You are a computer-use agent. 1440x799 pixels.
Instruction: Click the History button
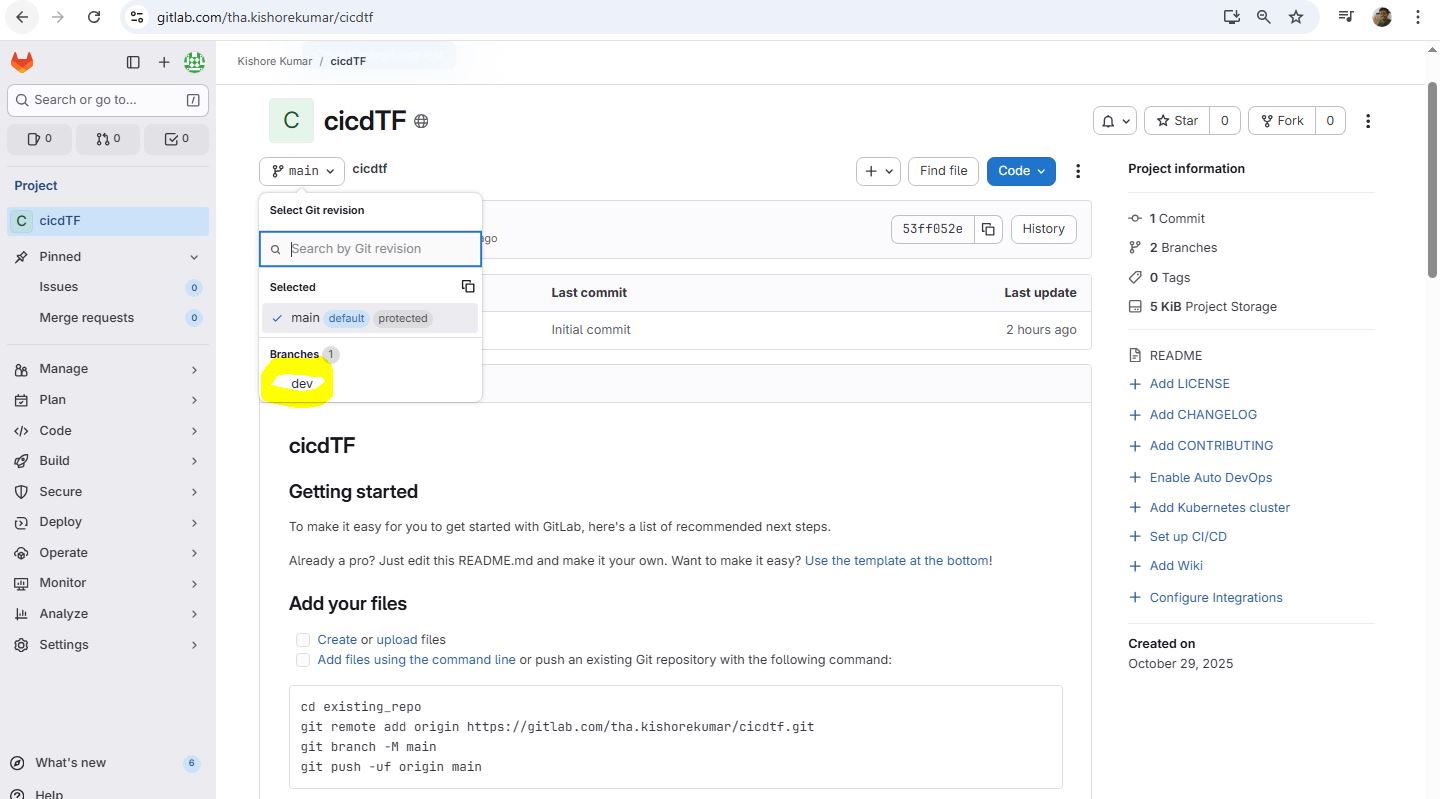click(1043, 229)
